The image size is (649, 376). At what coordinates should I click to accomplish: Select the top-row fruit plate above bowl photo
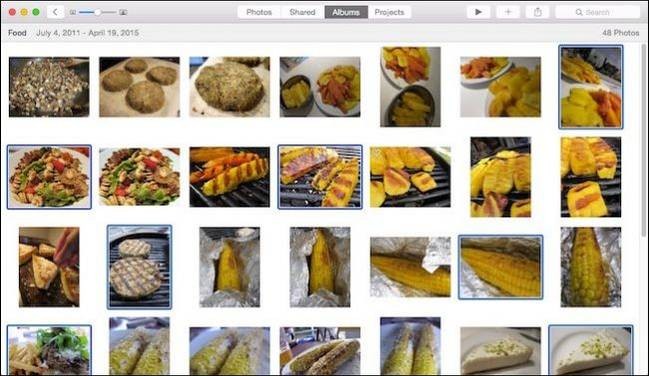click(x=410, y=87)
